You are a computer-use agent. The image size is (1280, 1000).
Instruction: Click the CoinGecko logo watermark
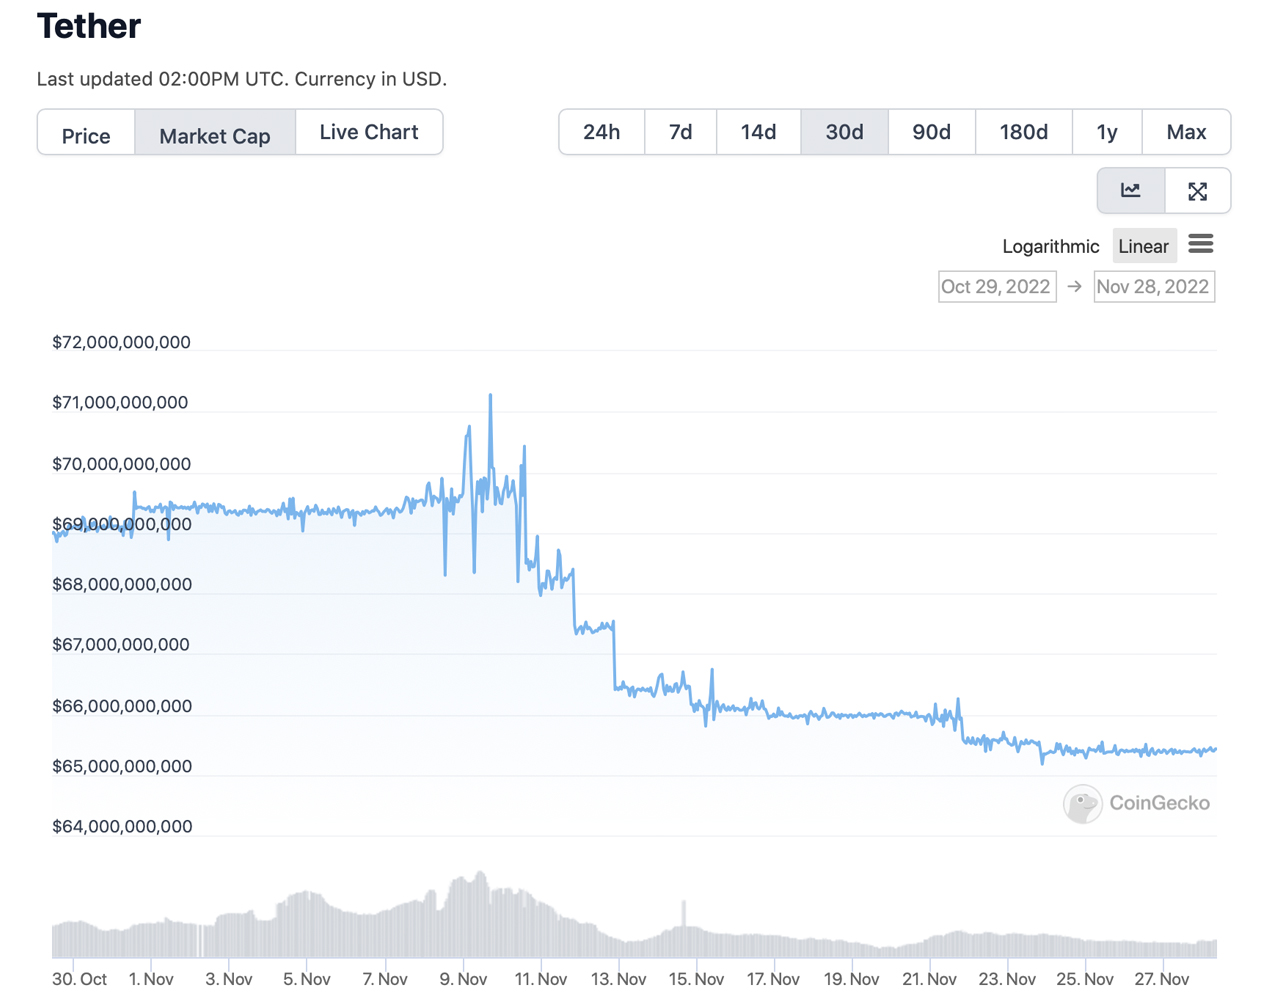(x=1137, y=803)
